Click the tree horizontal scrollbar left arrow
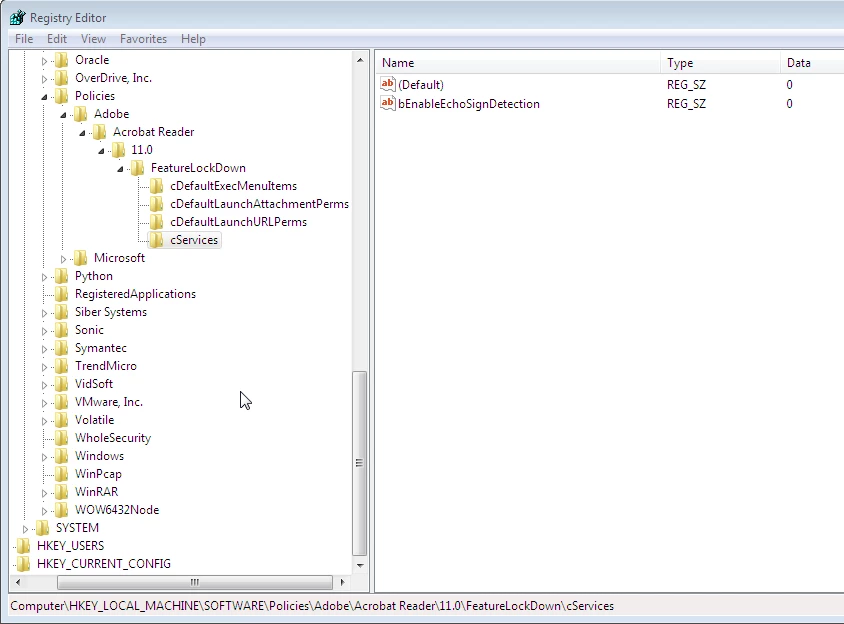 click(18, 582)
